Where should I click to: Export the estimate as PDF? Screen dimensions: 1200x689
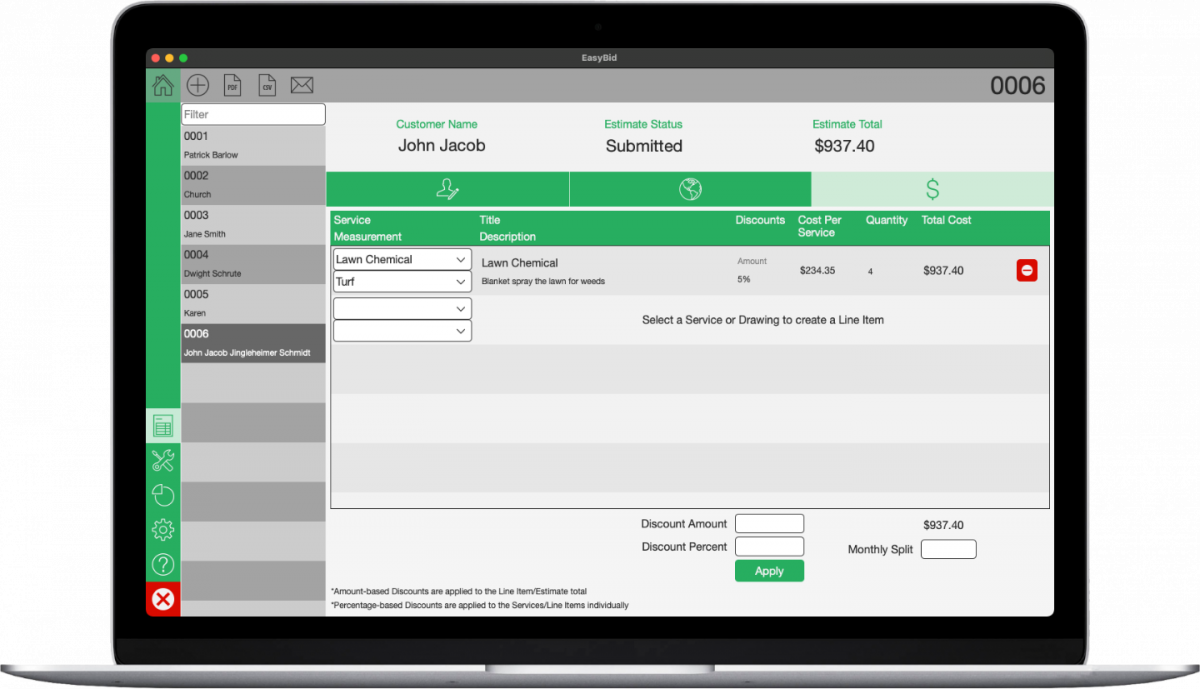(x=232, y=85)
